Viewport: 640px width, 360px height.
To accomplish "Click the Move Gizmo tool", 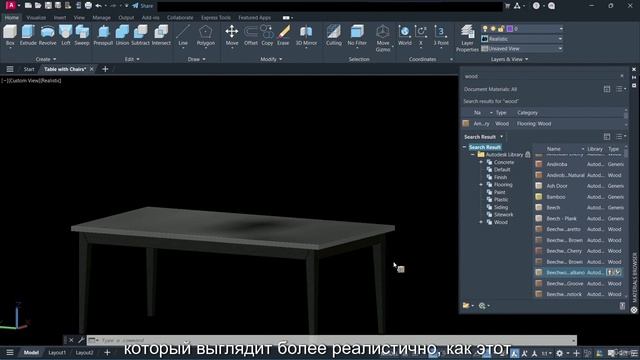I will [383, 38].
